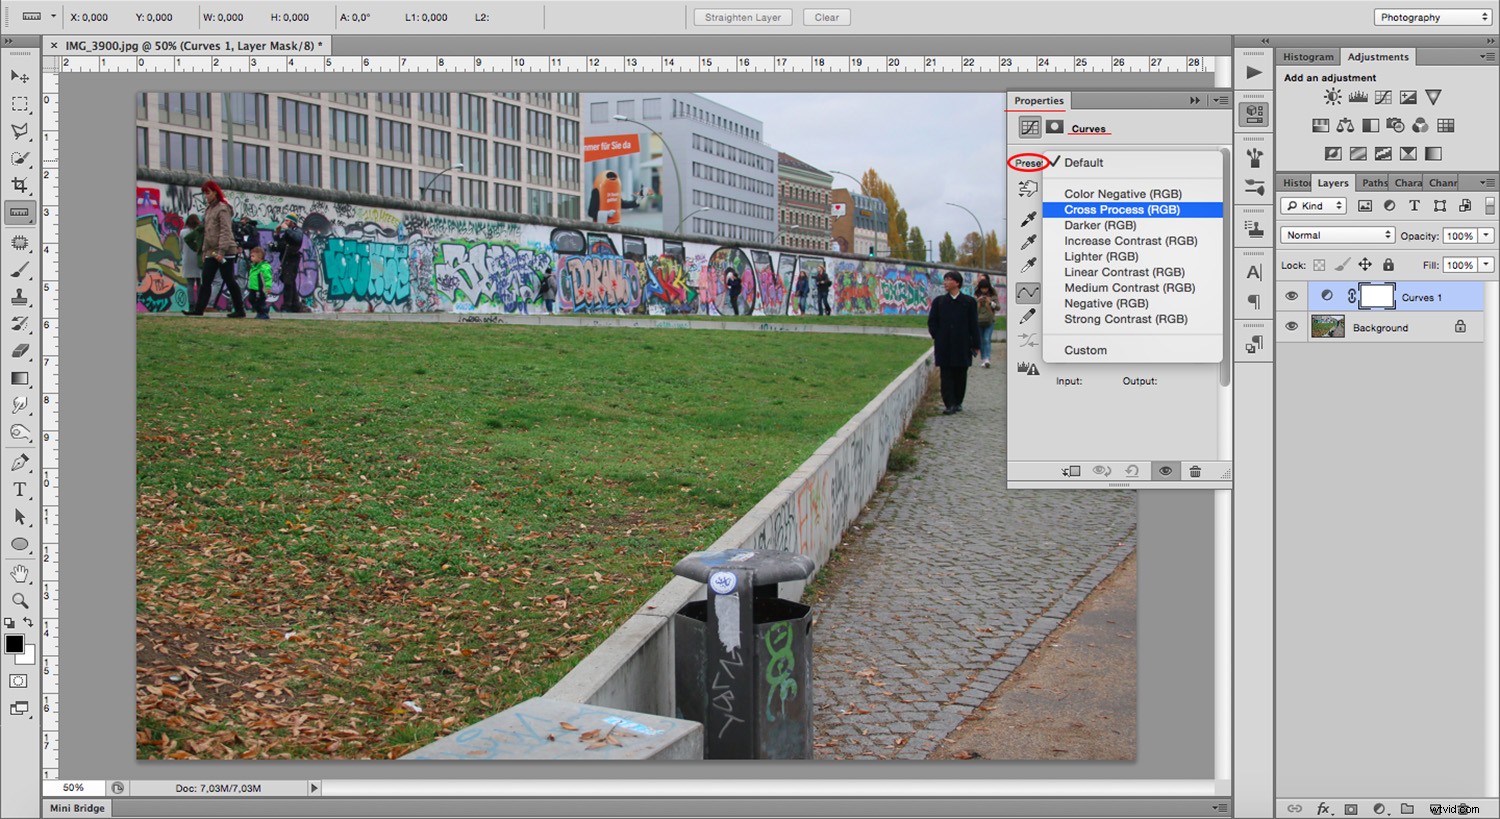Click the trash icon in the Properties panel
1500x819 pixels.
(x=1195, y=471)
